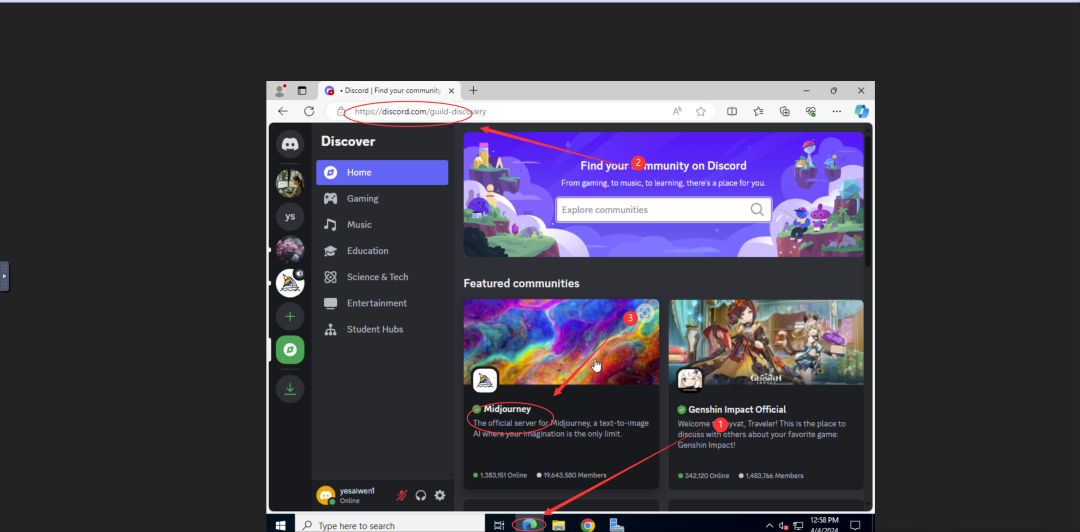Show hidden system tray icons chevron
This screenshot has height=532, width=1080.
[769, 526]
